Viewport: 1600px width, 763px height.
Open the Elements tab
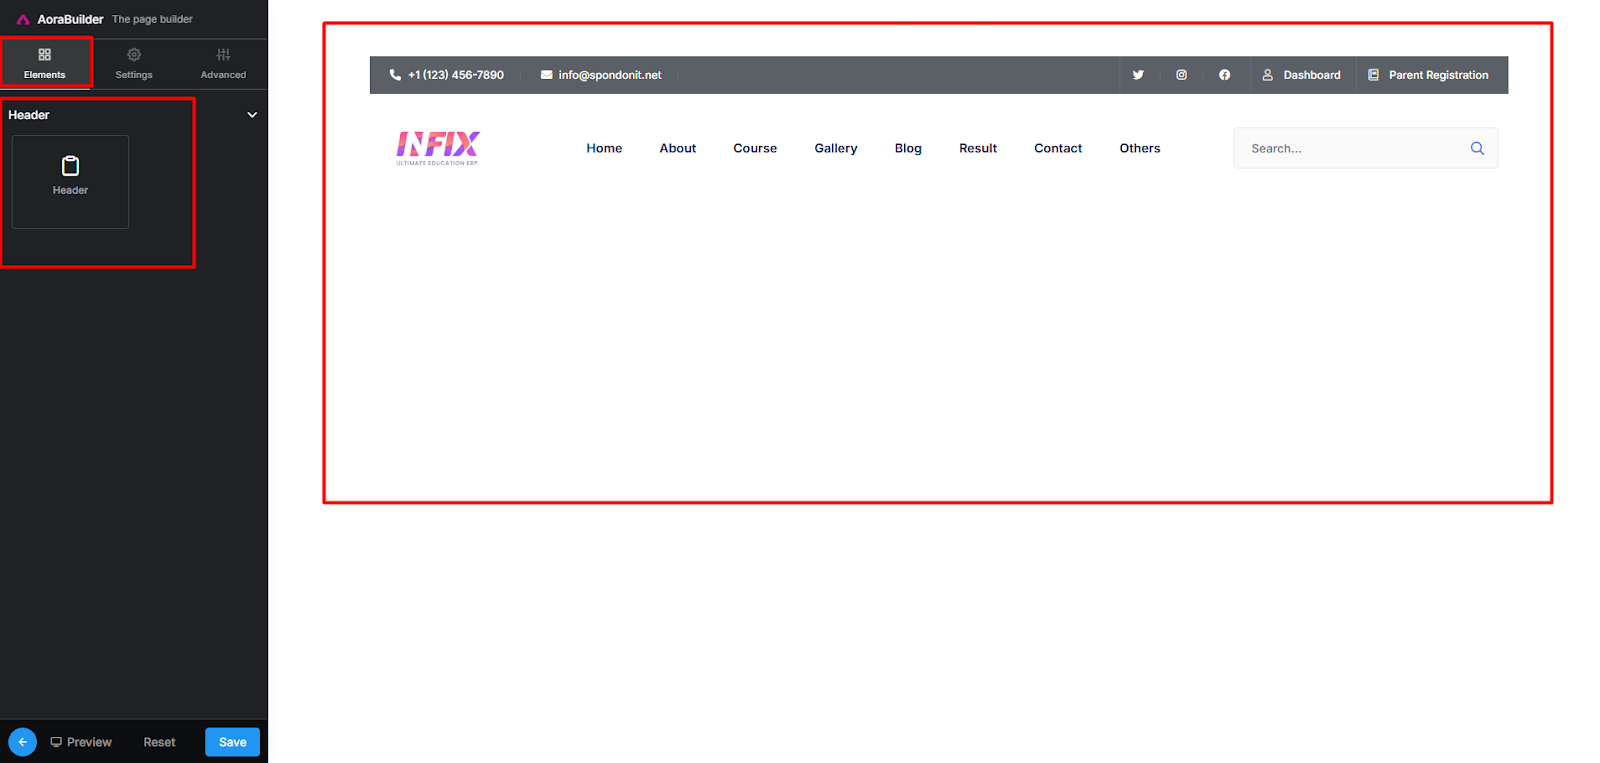[x=45, y=63]
